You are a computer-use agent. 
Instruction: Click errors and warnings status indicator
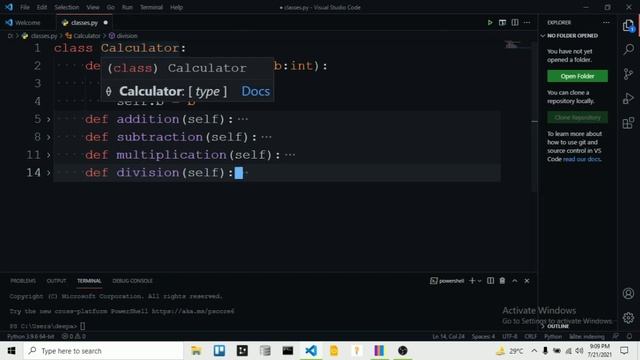74,336
